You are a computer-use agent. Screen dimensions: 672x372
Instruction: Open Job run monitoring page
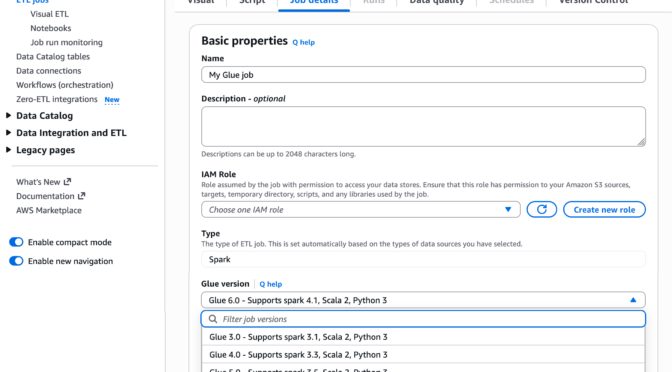tap(66, 42)
